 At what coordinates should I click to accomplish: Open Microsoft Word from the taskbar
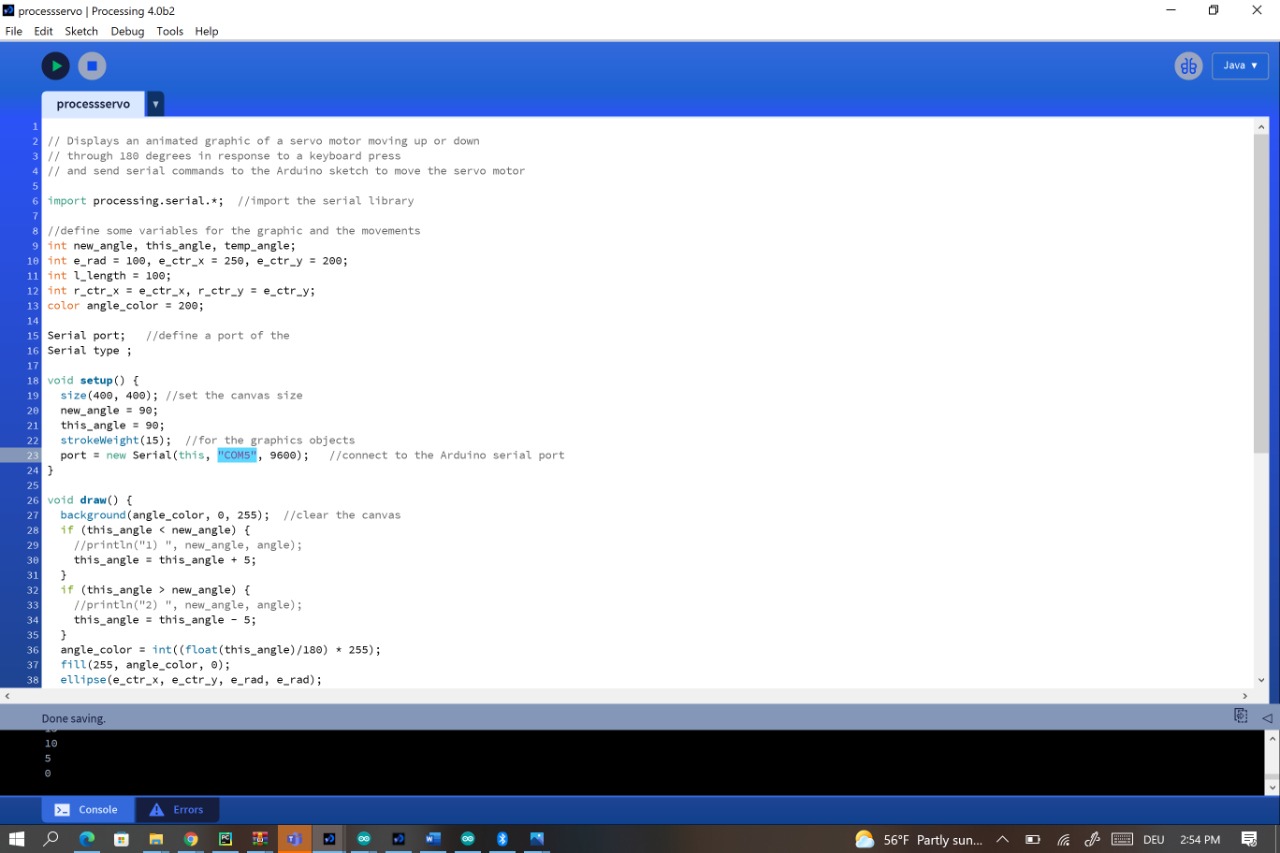433,839
